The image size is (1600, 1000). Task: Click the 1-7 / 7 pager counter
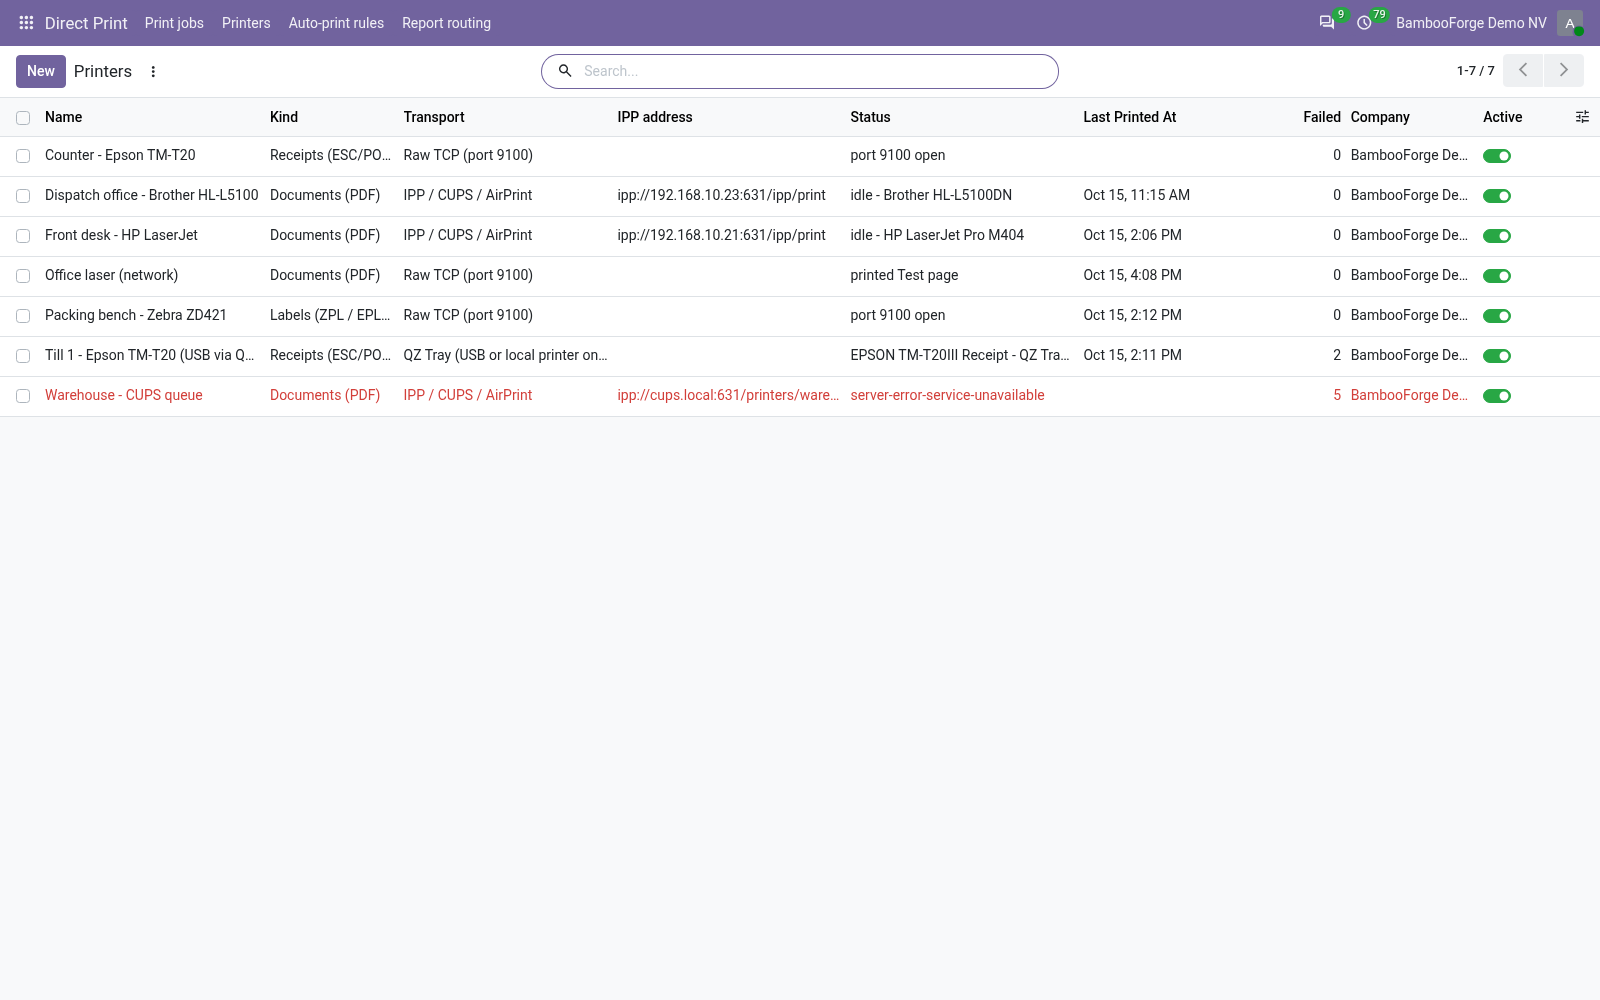[1475, 71]
